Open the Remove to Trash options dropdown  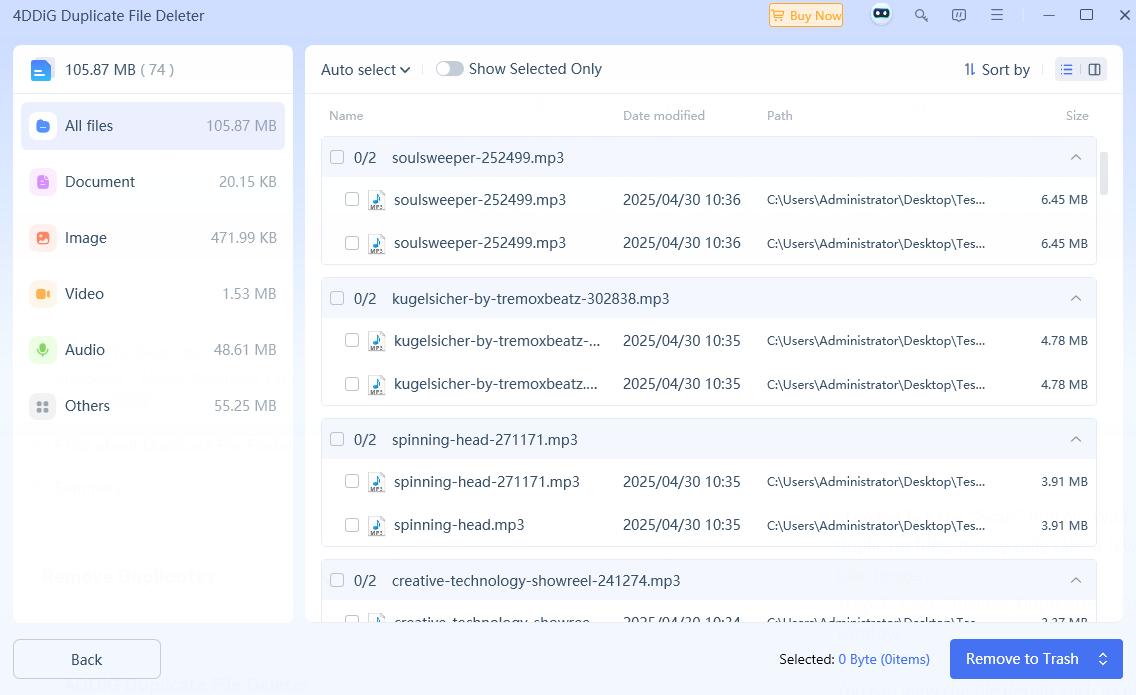coord(1103,659)
